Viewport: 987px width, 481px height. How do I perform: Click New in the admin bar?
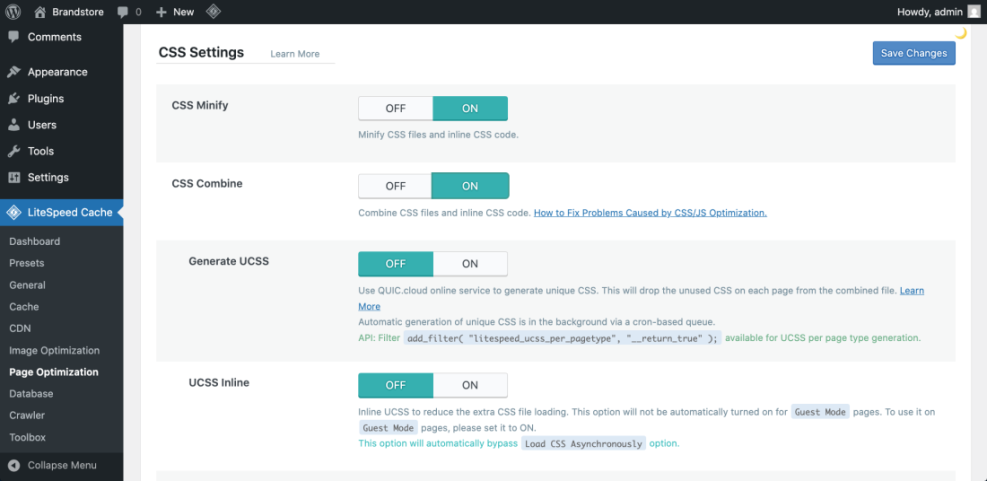coord(183,12)
